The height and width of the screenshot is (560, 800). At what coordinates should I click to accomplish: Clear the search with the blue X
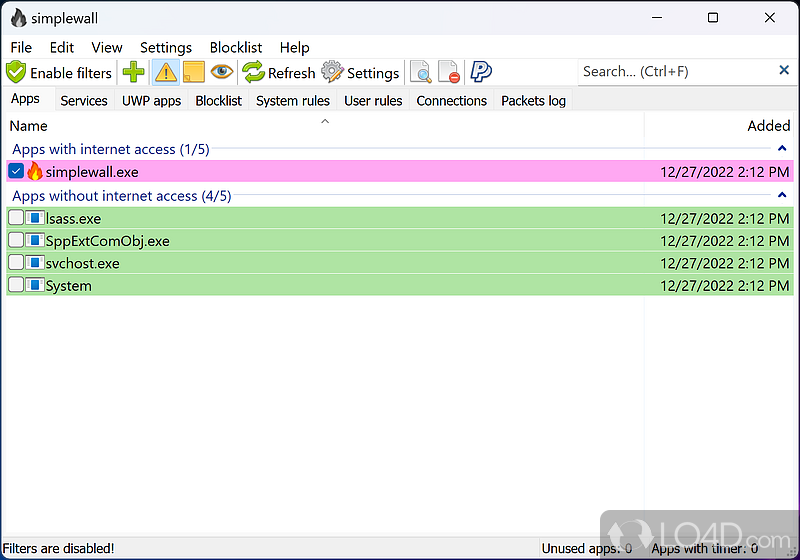(x=784, y=70)
